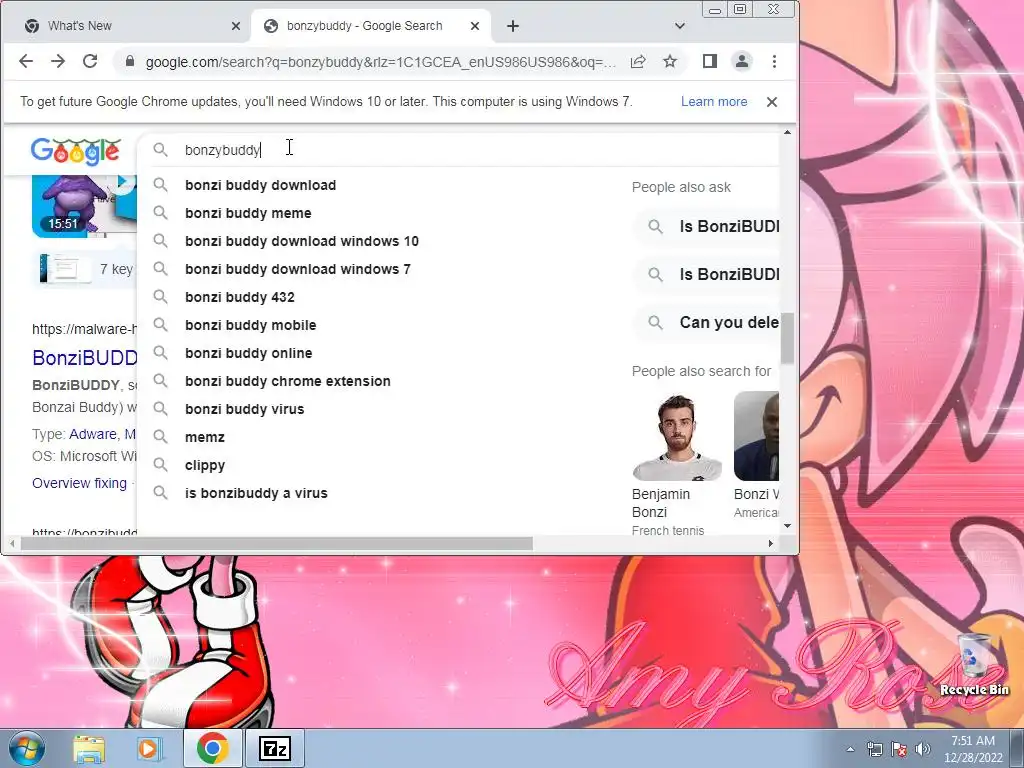
Task: Reload the current Google page
Action: (90, 61)
